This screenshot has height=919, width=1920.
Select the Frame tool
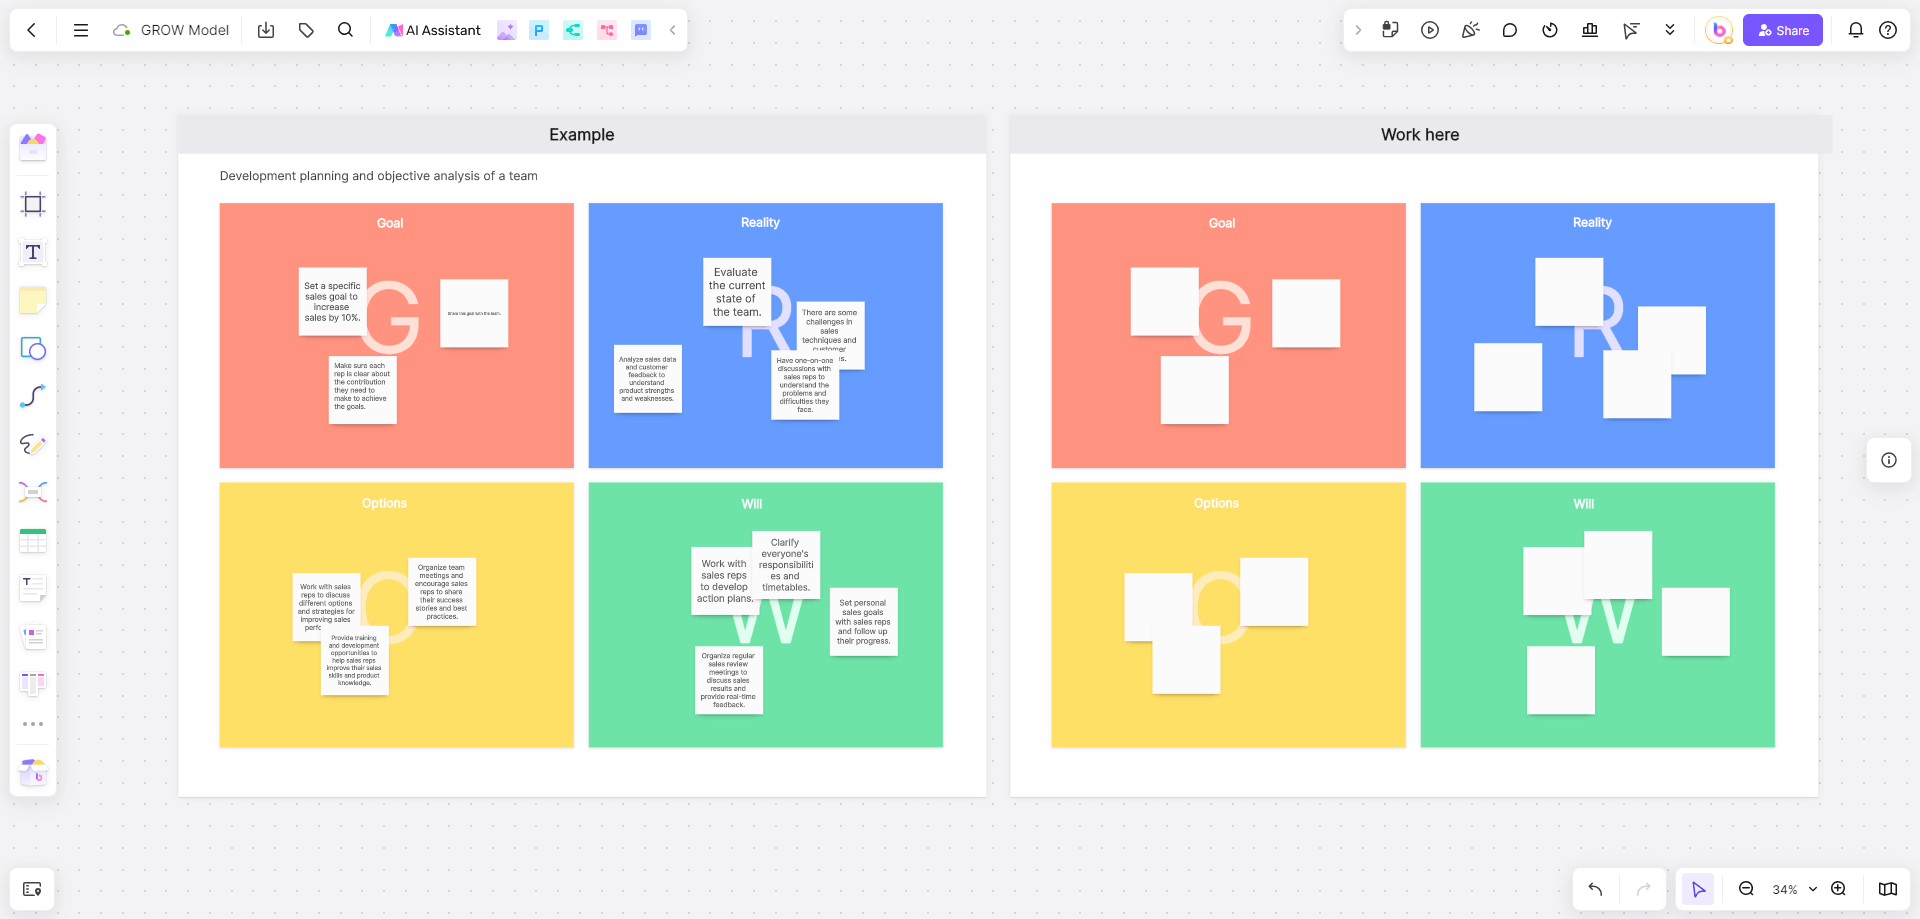33,204
